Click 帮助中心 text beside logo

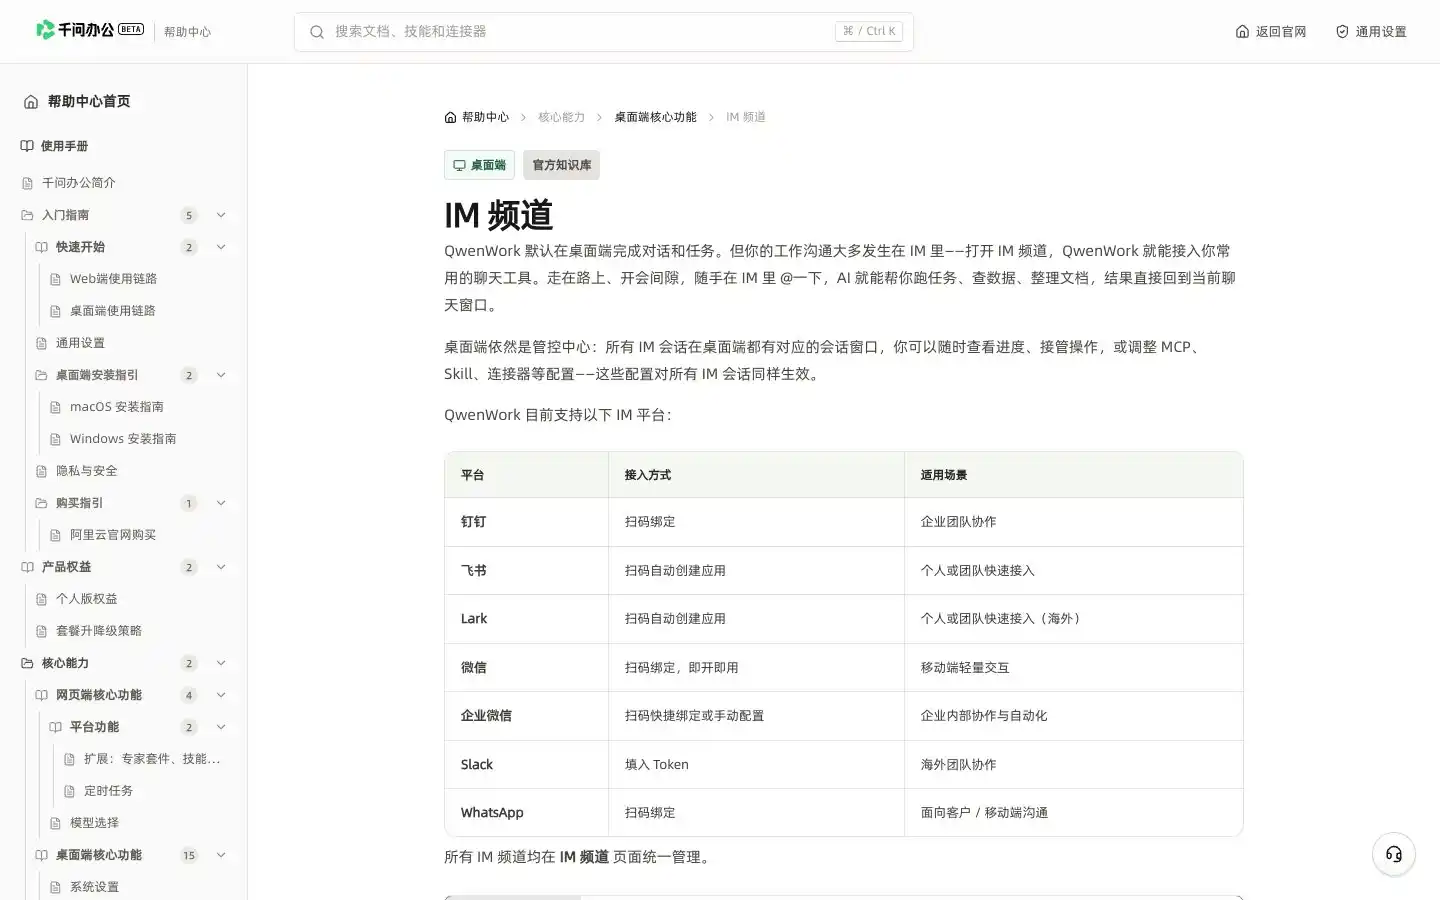(x=187, y=32)
